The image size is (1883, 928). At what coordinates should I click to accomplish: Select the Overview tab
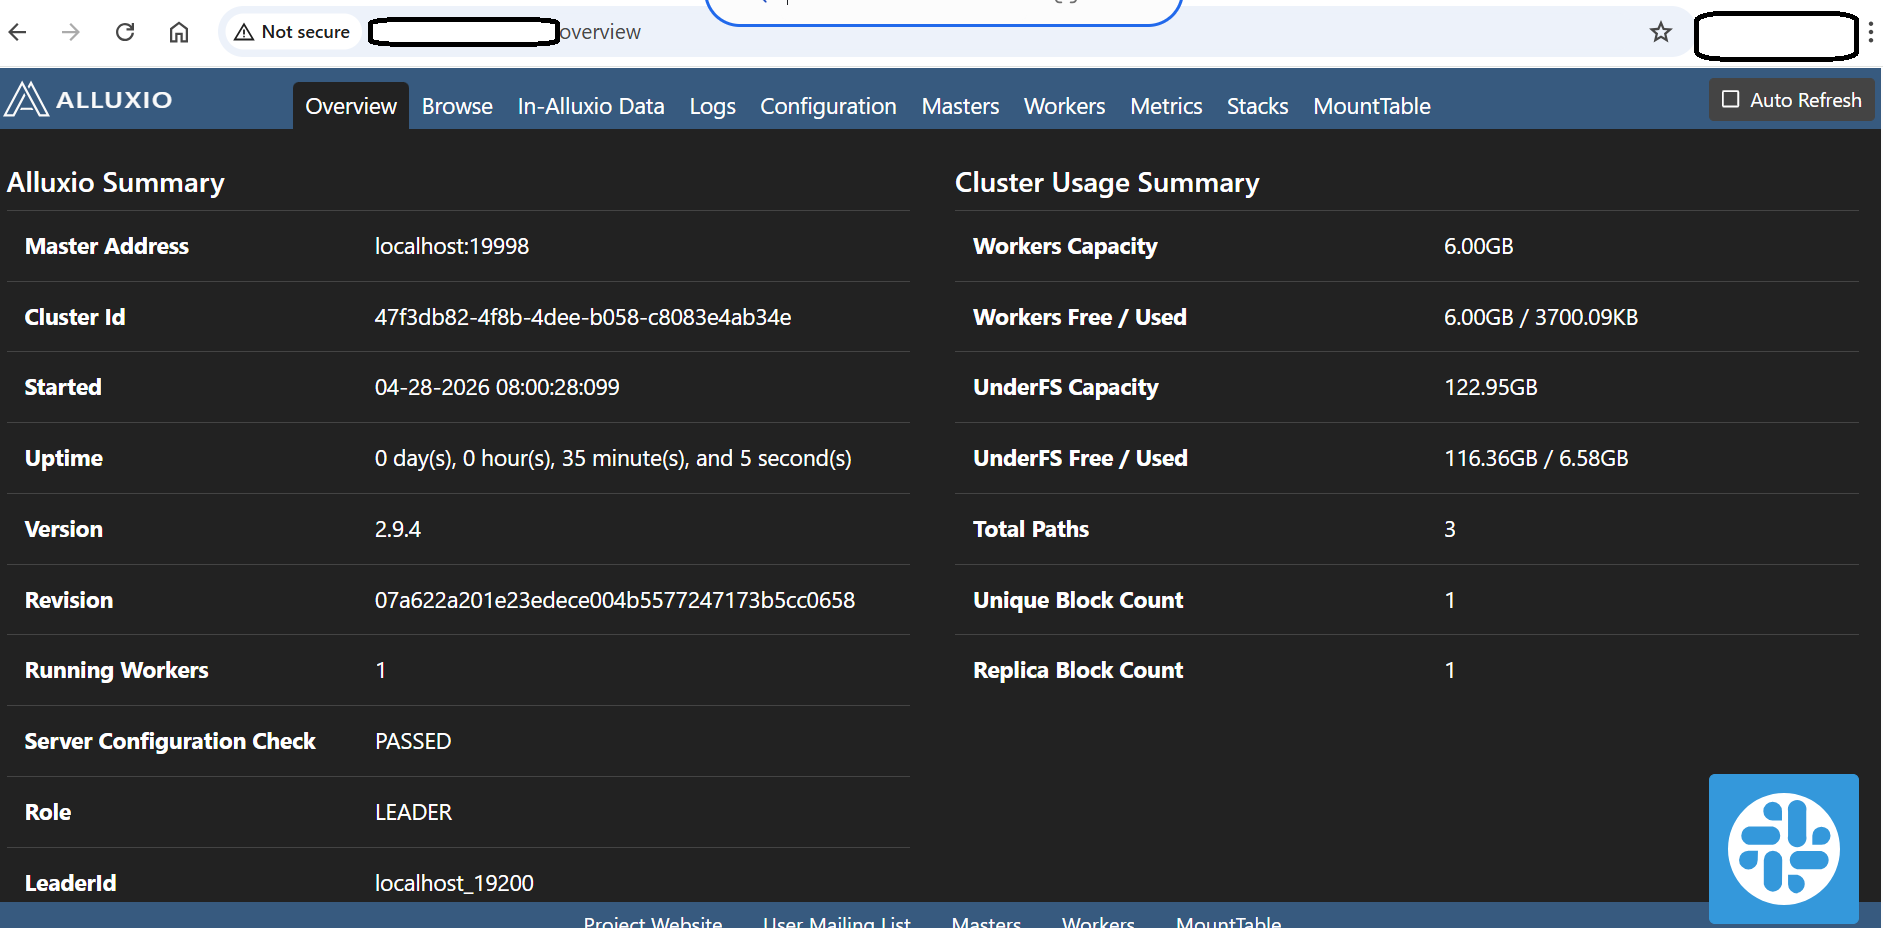[x=351, y=106]
